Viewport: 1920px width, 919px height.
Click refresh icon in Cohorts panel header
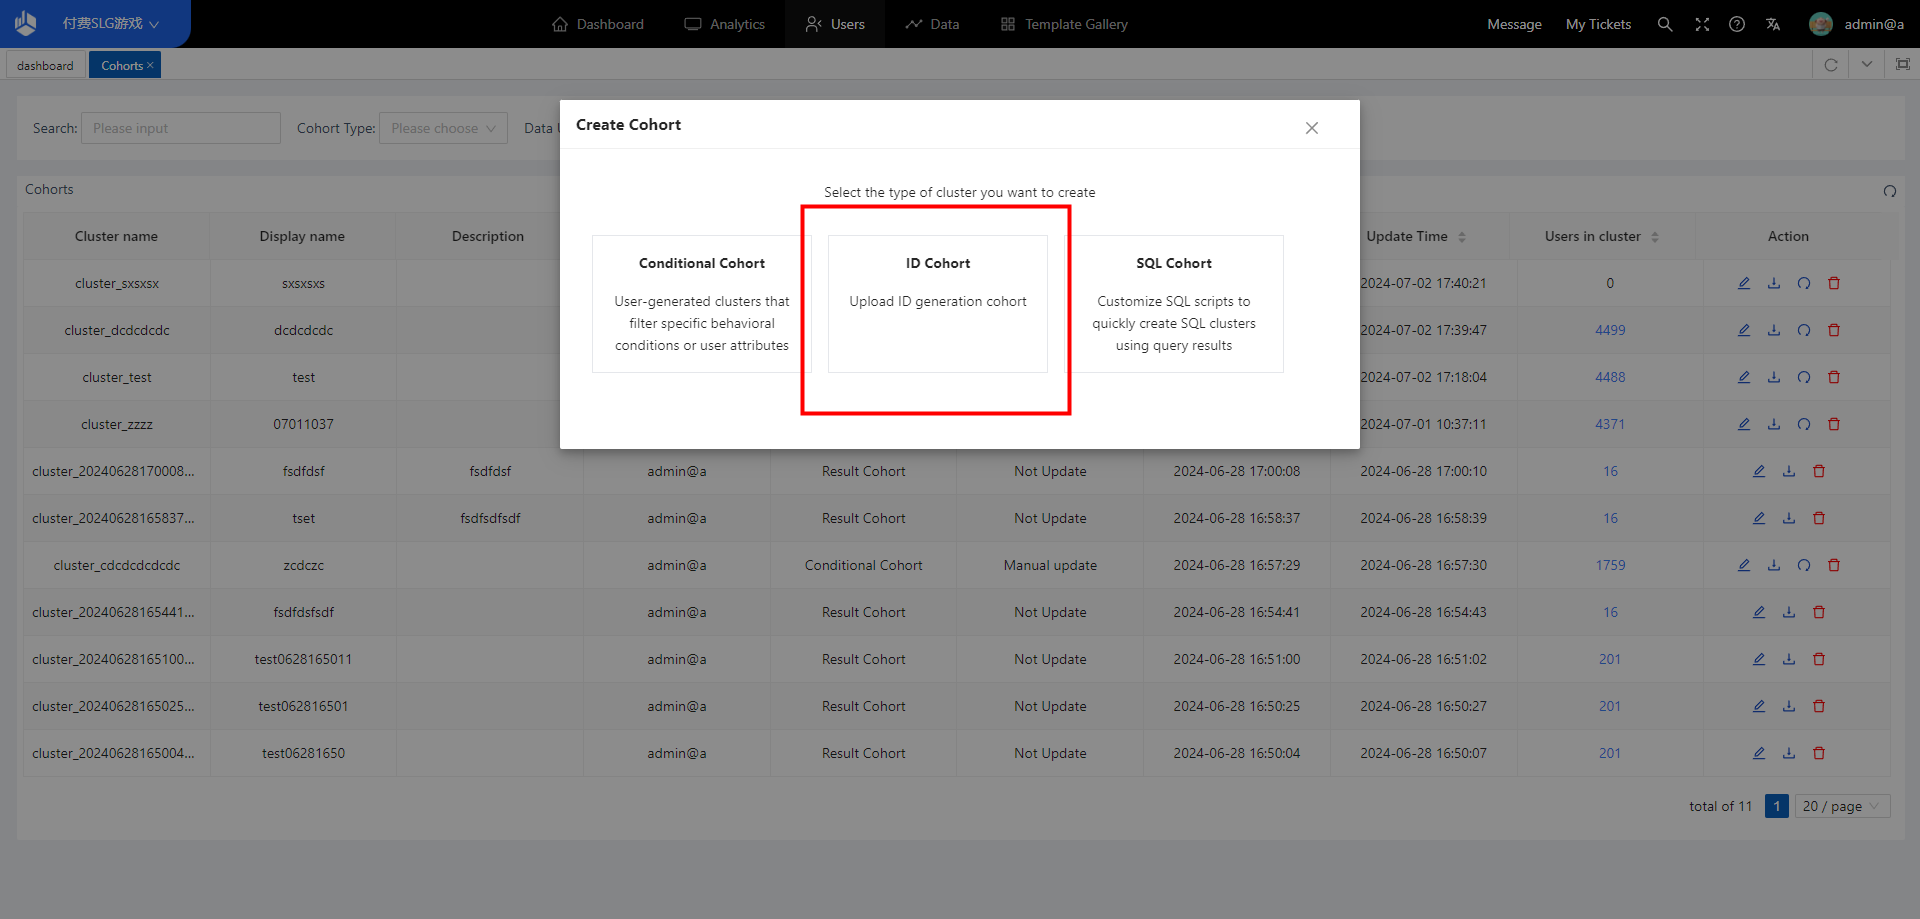pos(1890,191)
